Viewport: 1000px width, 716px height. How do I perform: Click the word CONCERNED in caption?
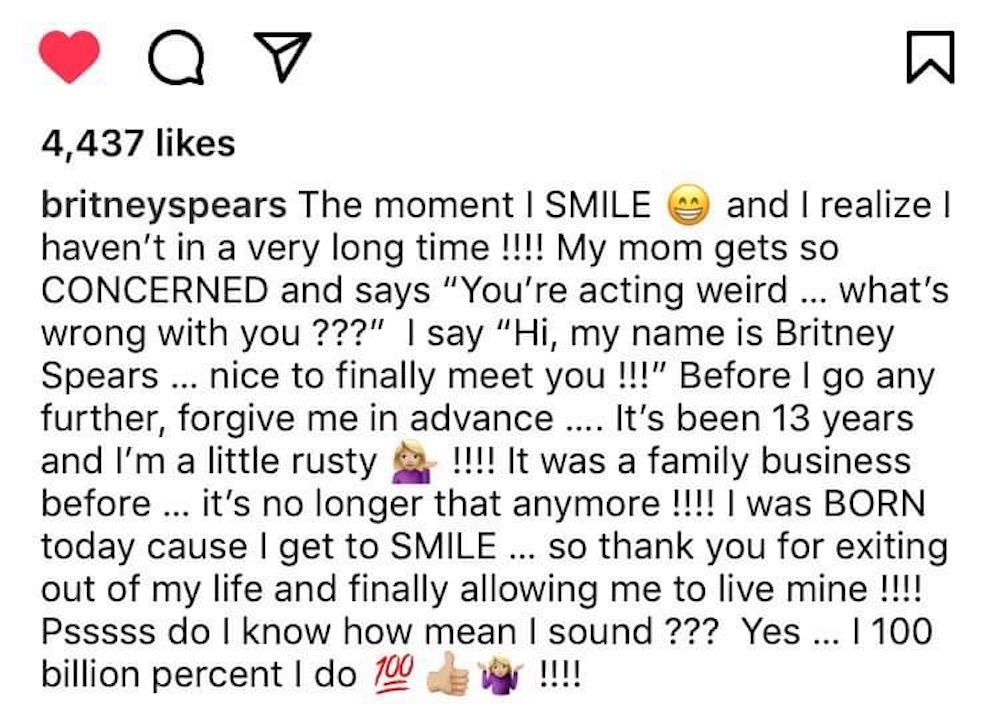click(x=154, y=291)
